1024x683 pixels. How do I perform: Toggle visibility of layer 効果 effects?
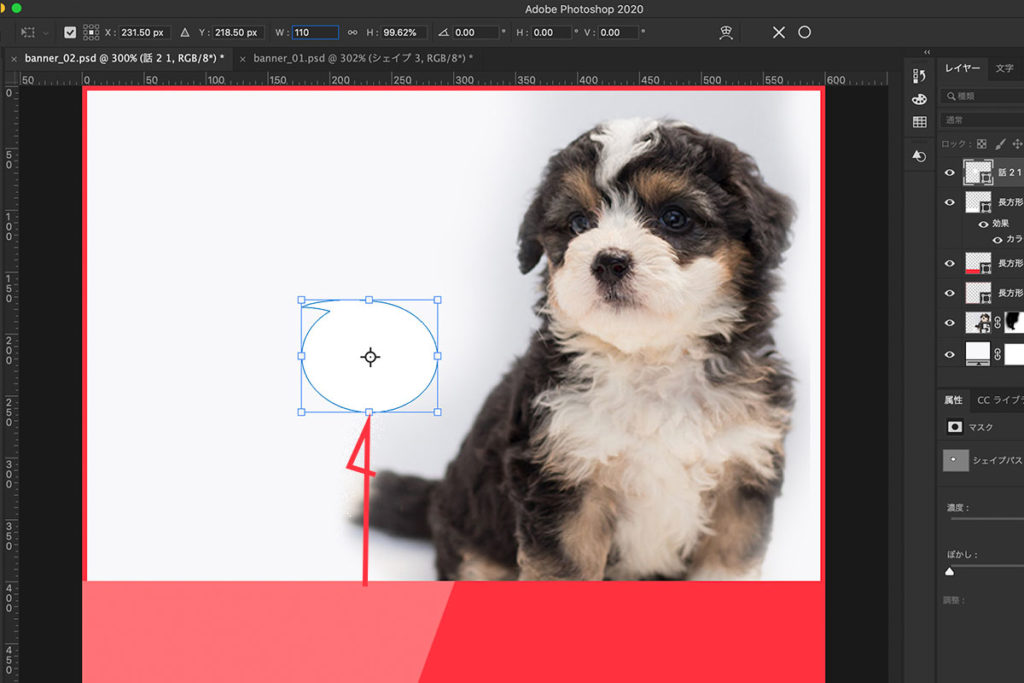pos(983,224)
